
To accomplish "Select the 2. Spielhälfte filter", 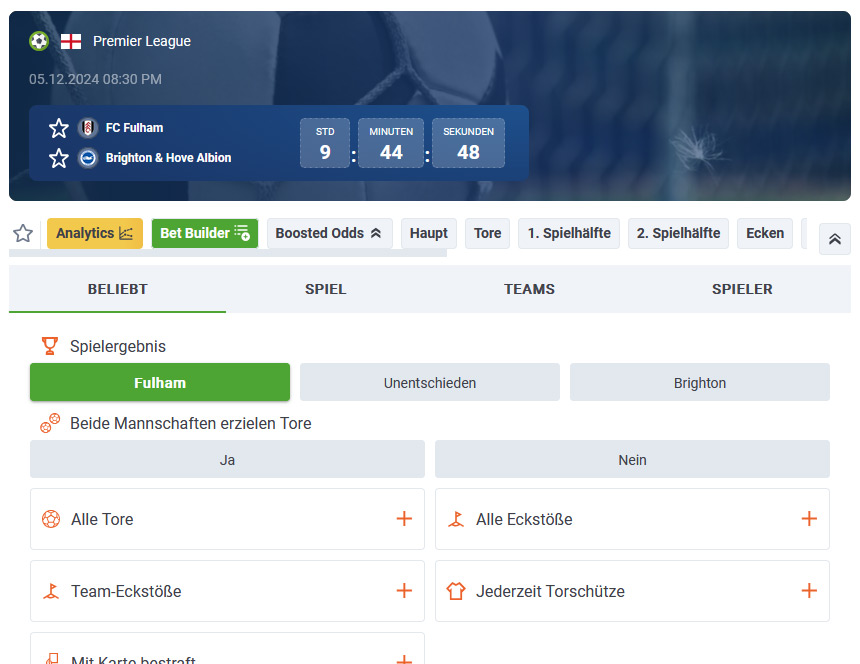I will [678, 234].
